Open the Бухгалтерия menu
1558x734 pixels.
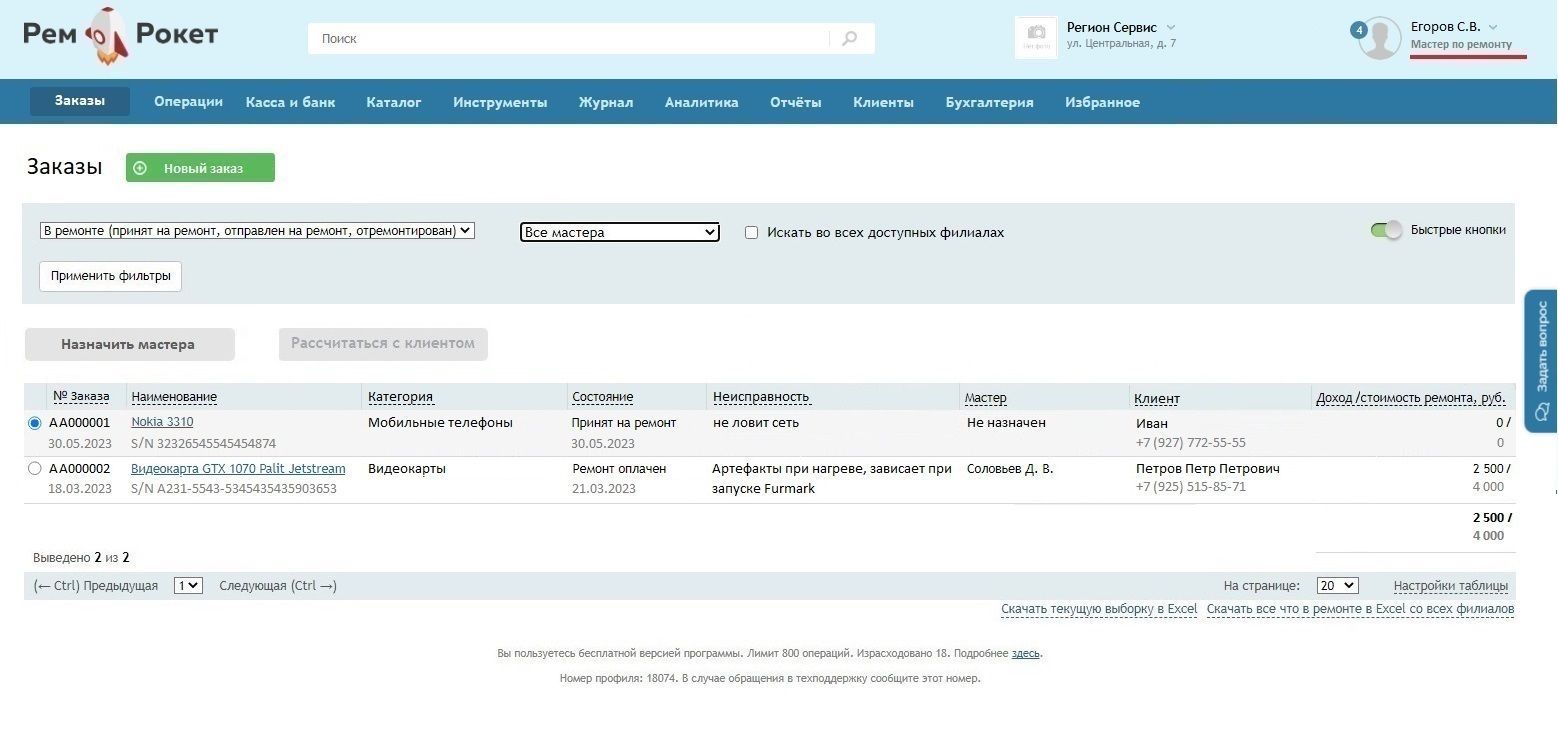click(x=990, y=102)
